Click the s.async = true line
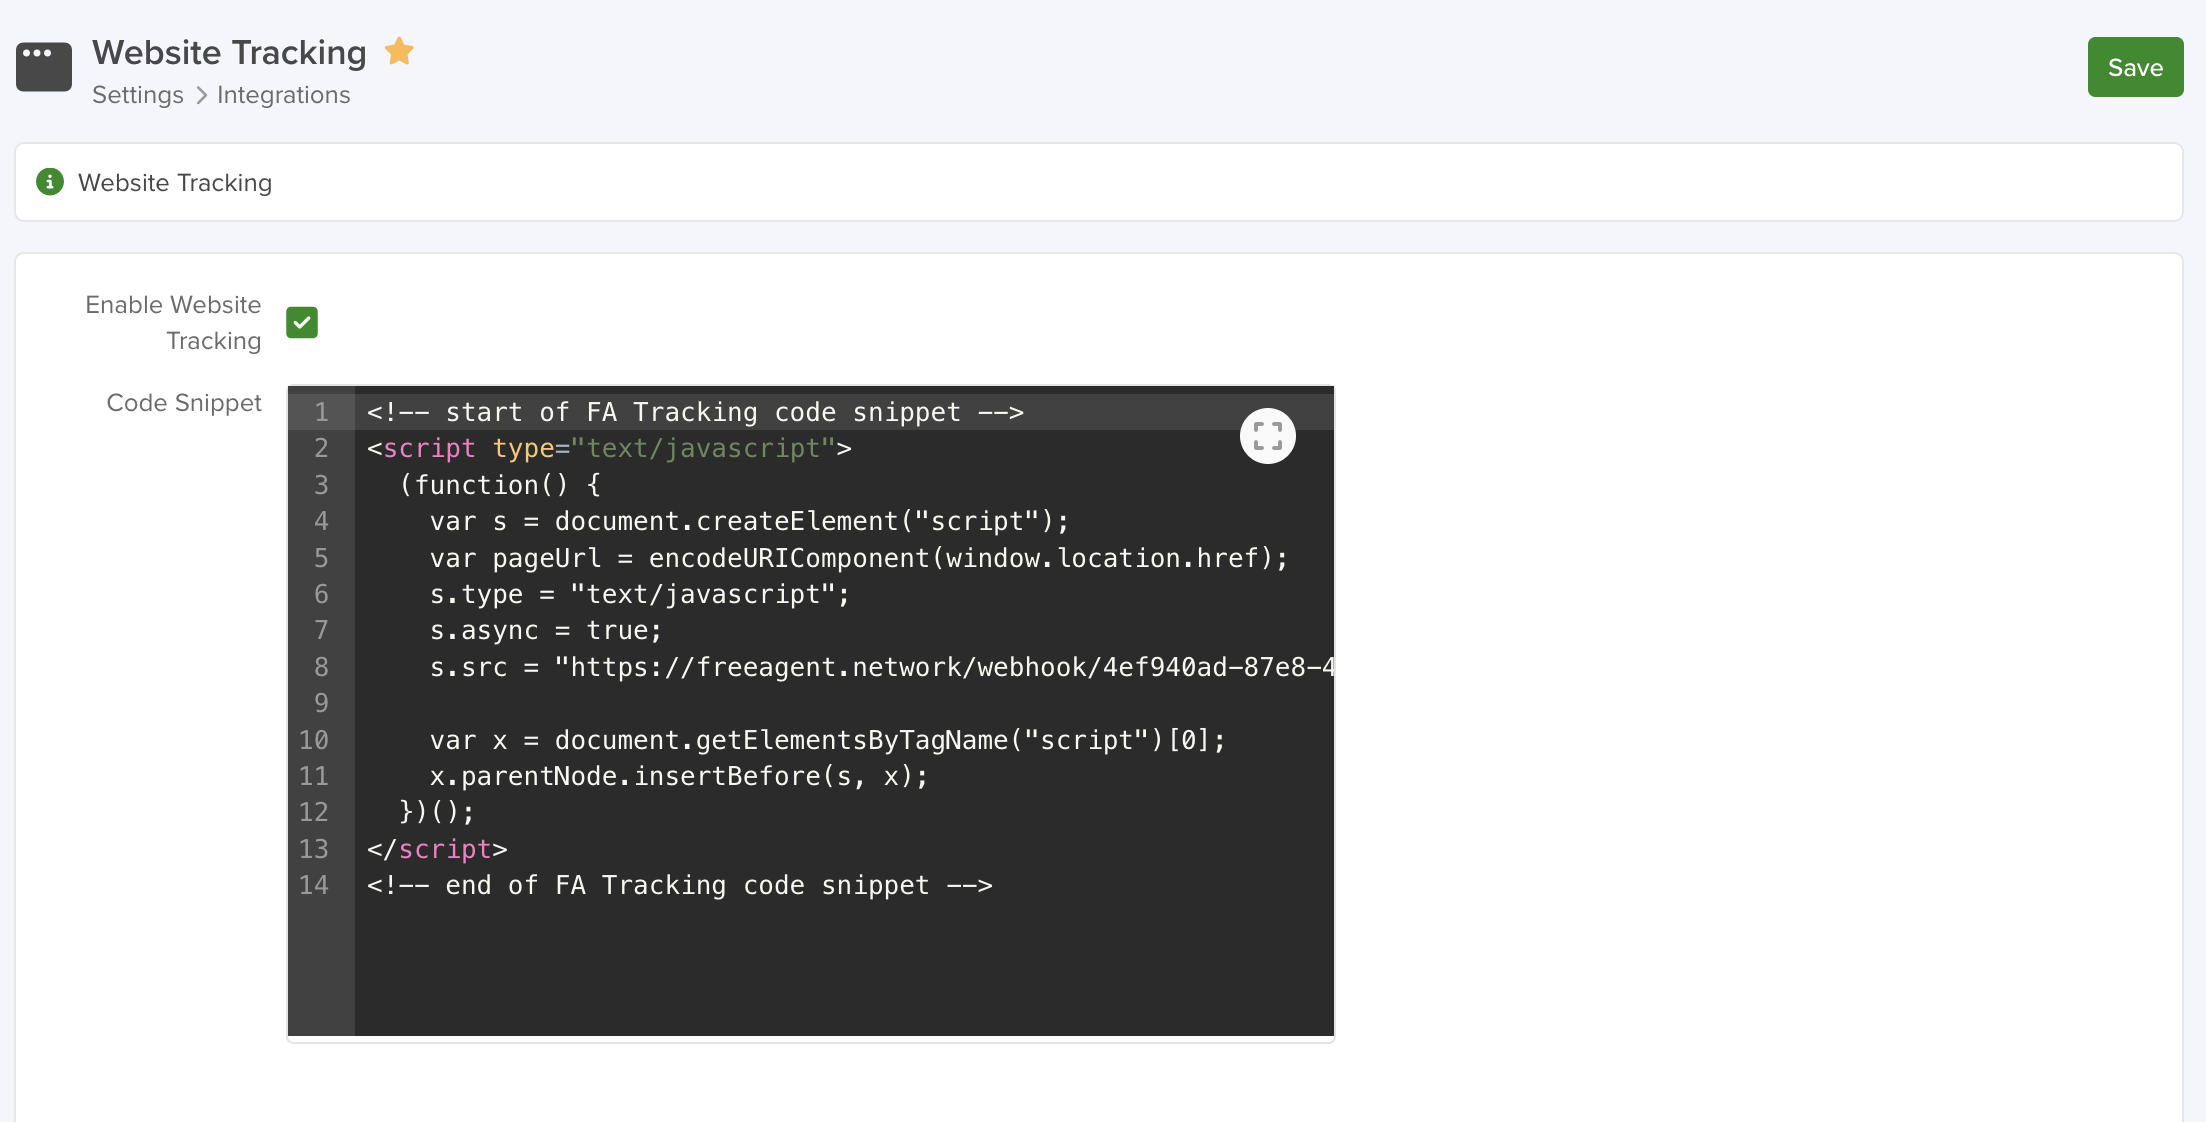The height and width of the screenshot is (1122, 2206). 546,630
